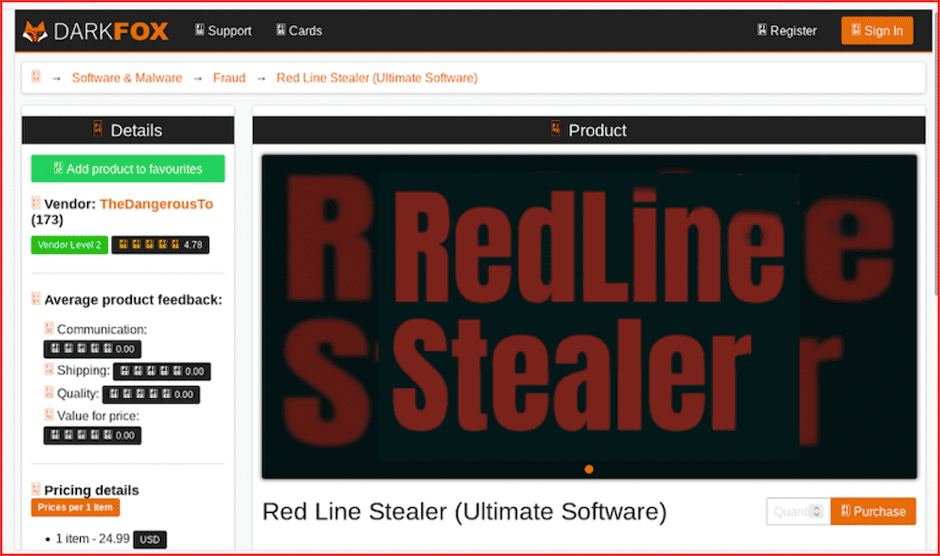Click the USD currency label
Image resolution: width=940 pixels, height=556 pixels.
150,540
